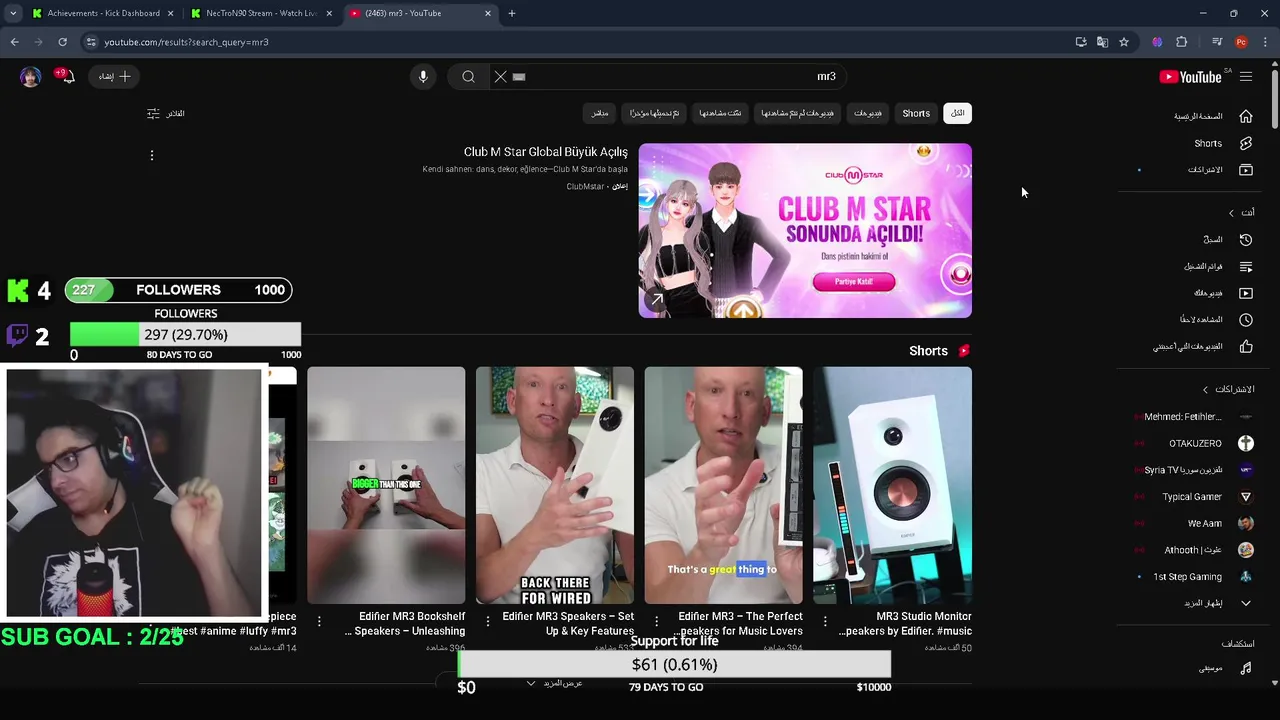Image resolution: width=1280 pixels, height=720 pixels.
Task: Open the YouTube home logo
Action: point(1190,77)
